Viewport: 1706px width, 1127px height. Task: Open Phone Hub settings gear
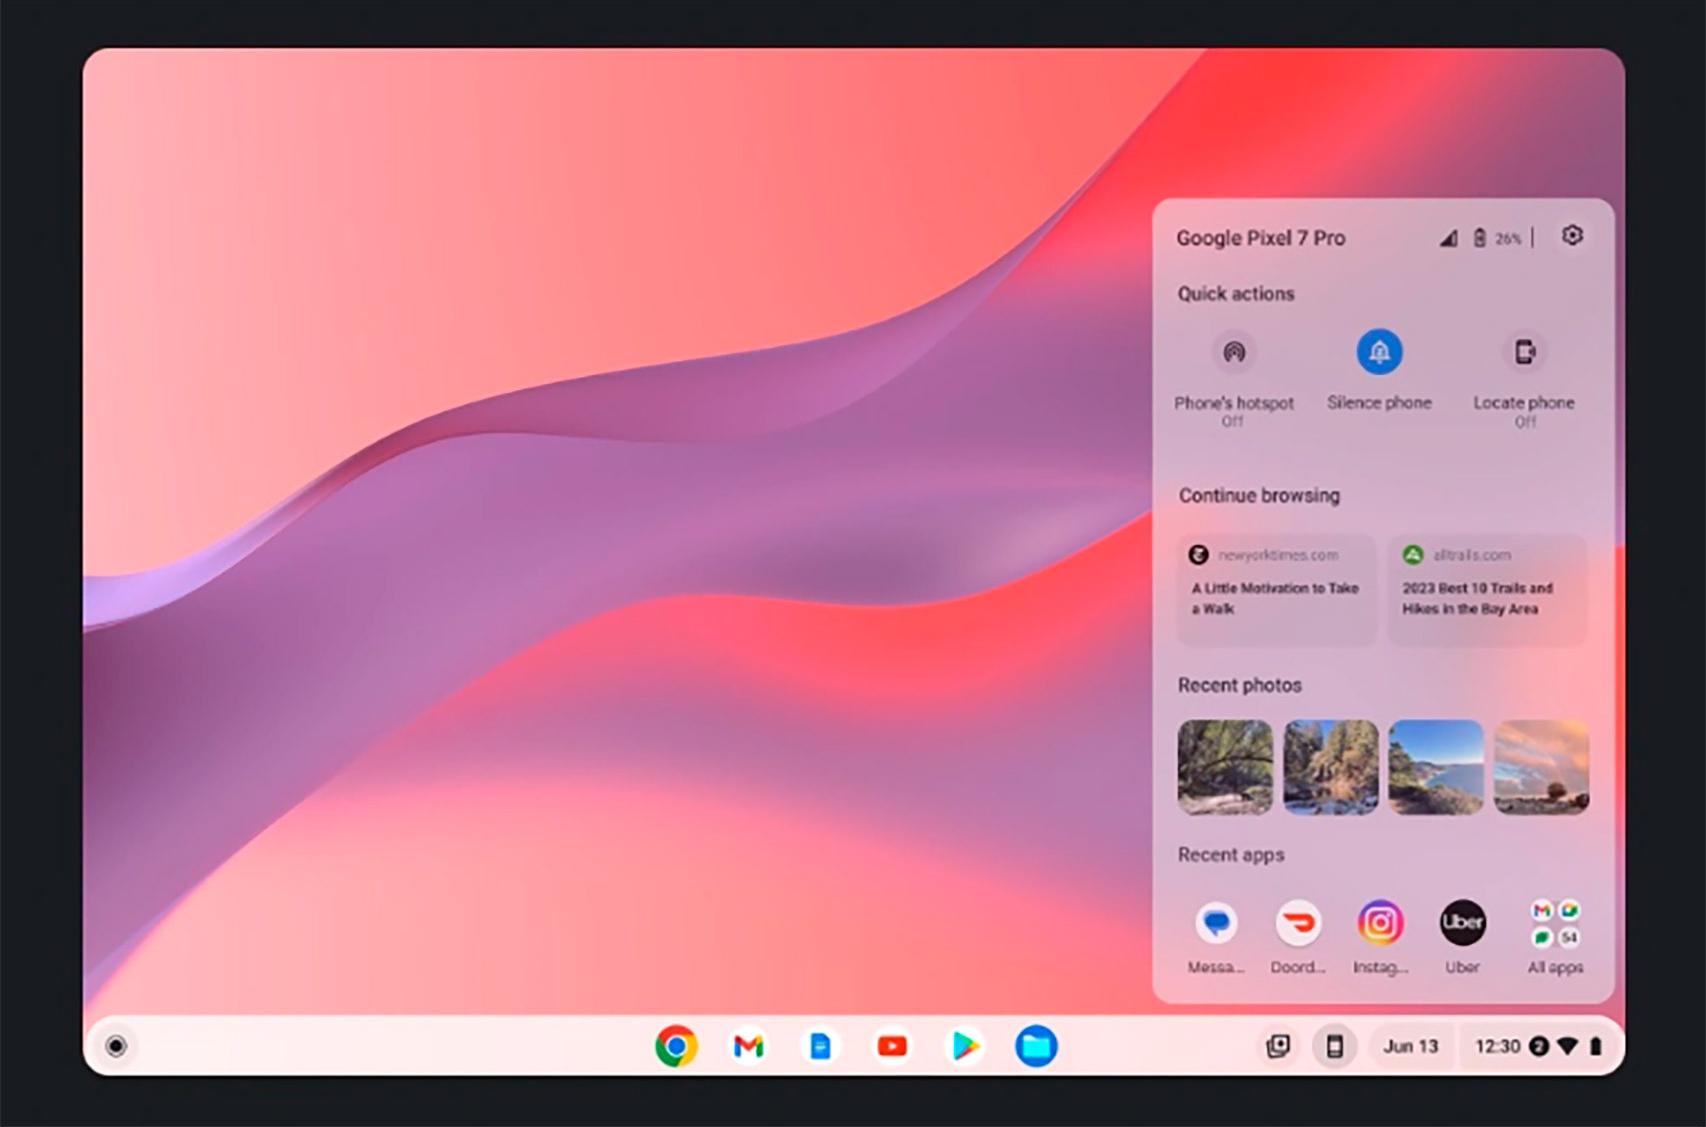1572,236
